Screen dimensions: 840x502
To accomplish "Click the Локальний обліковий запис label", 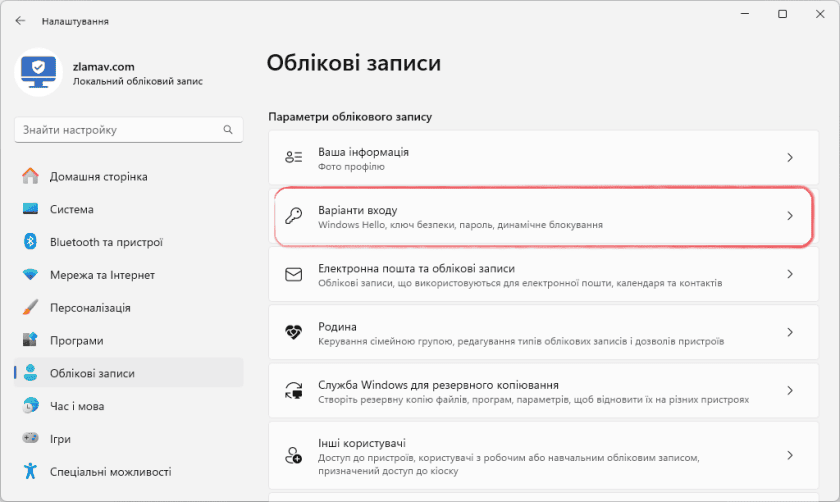I will (x=138, y=81).
